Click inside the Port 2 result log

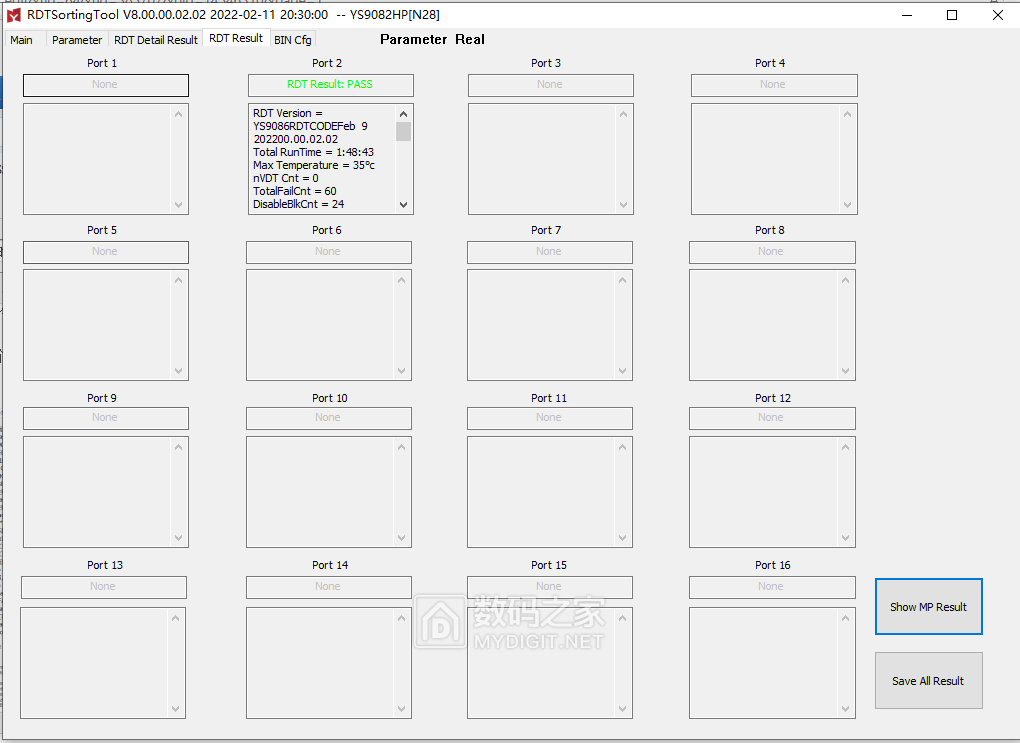(322, 159)
